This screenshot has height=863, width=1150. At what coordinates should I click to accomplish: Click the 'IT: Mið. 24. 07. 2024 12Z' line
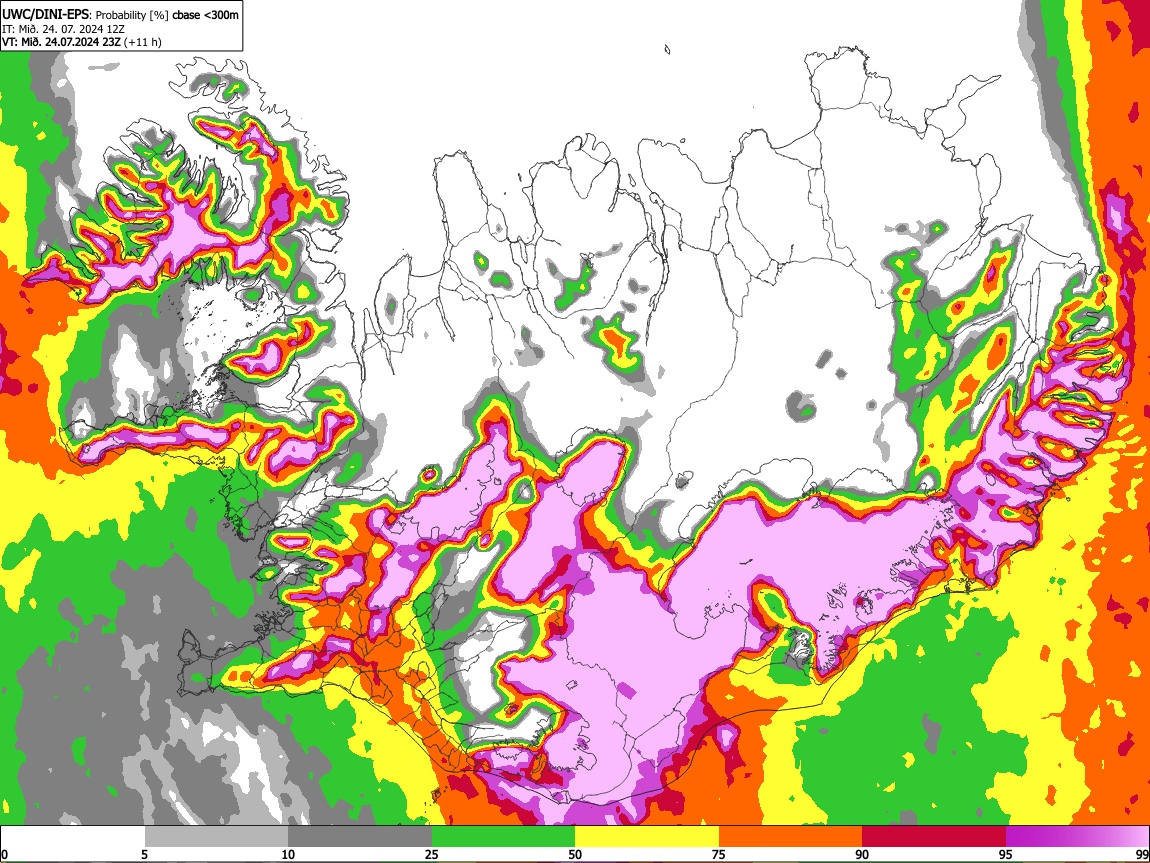(x=63, y=29)
